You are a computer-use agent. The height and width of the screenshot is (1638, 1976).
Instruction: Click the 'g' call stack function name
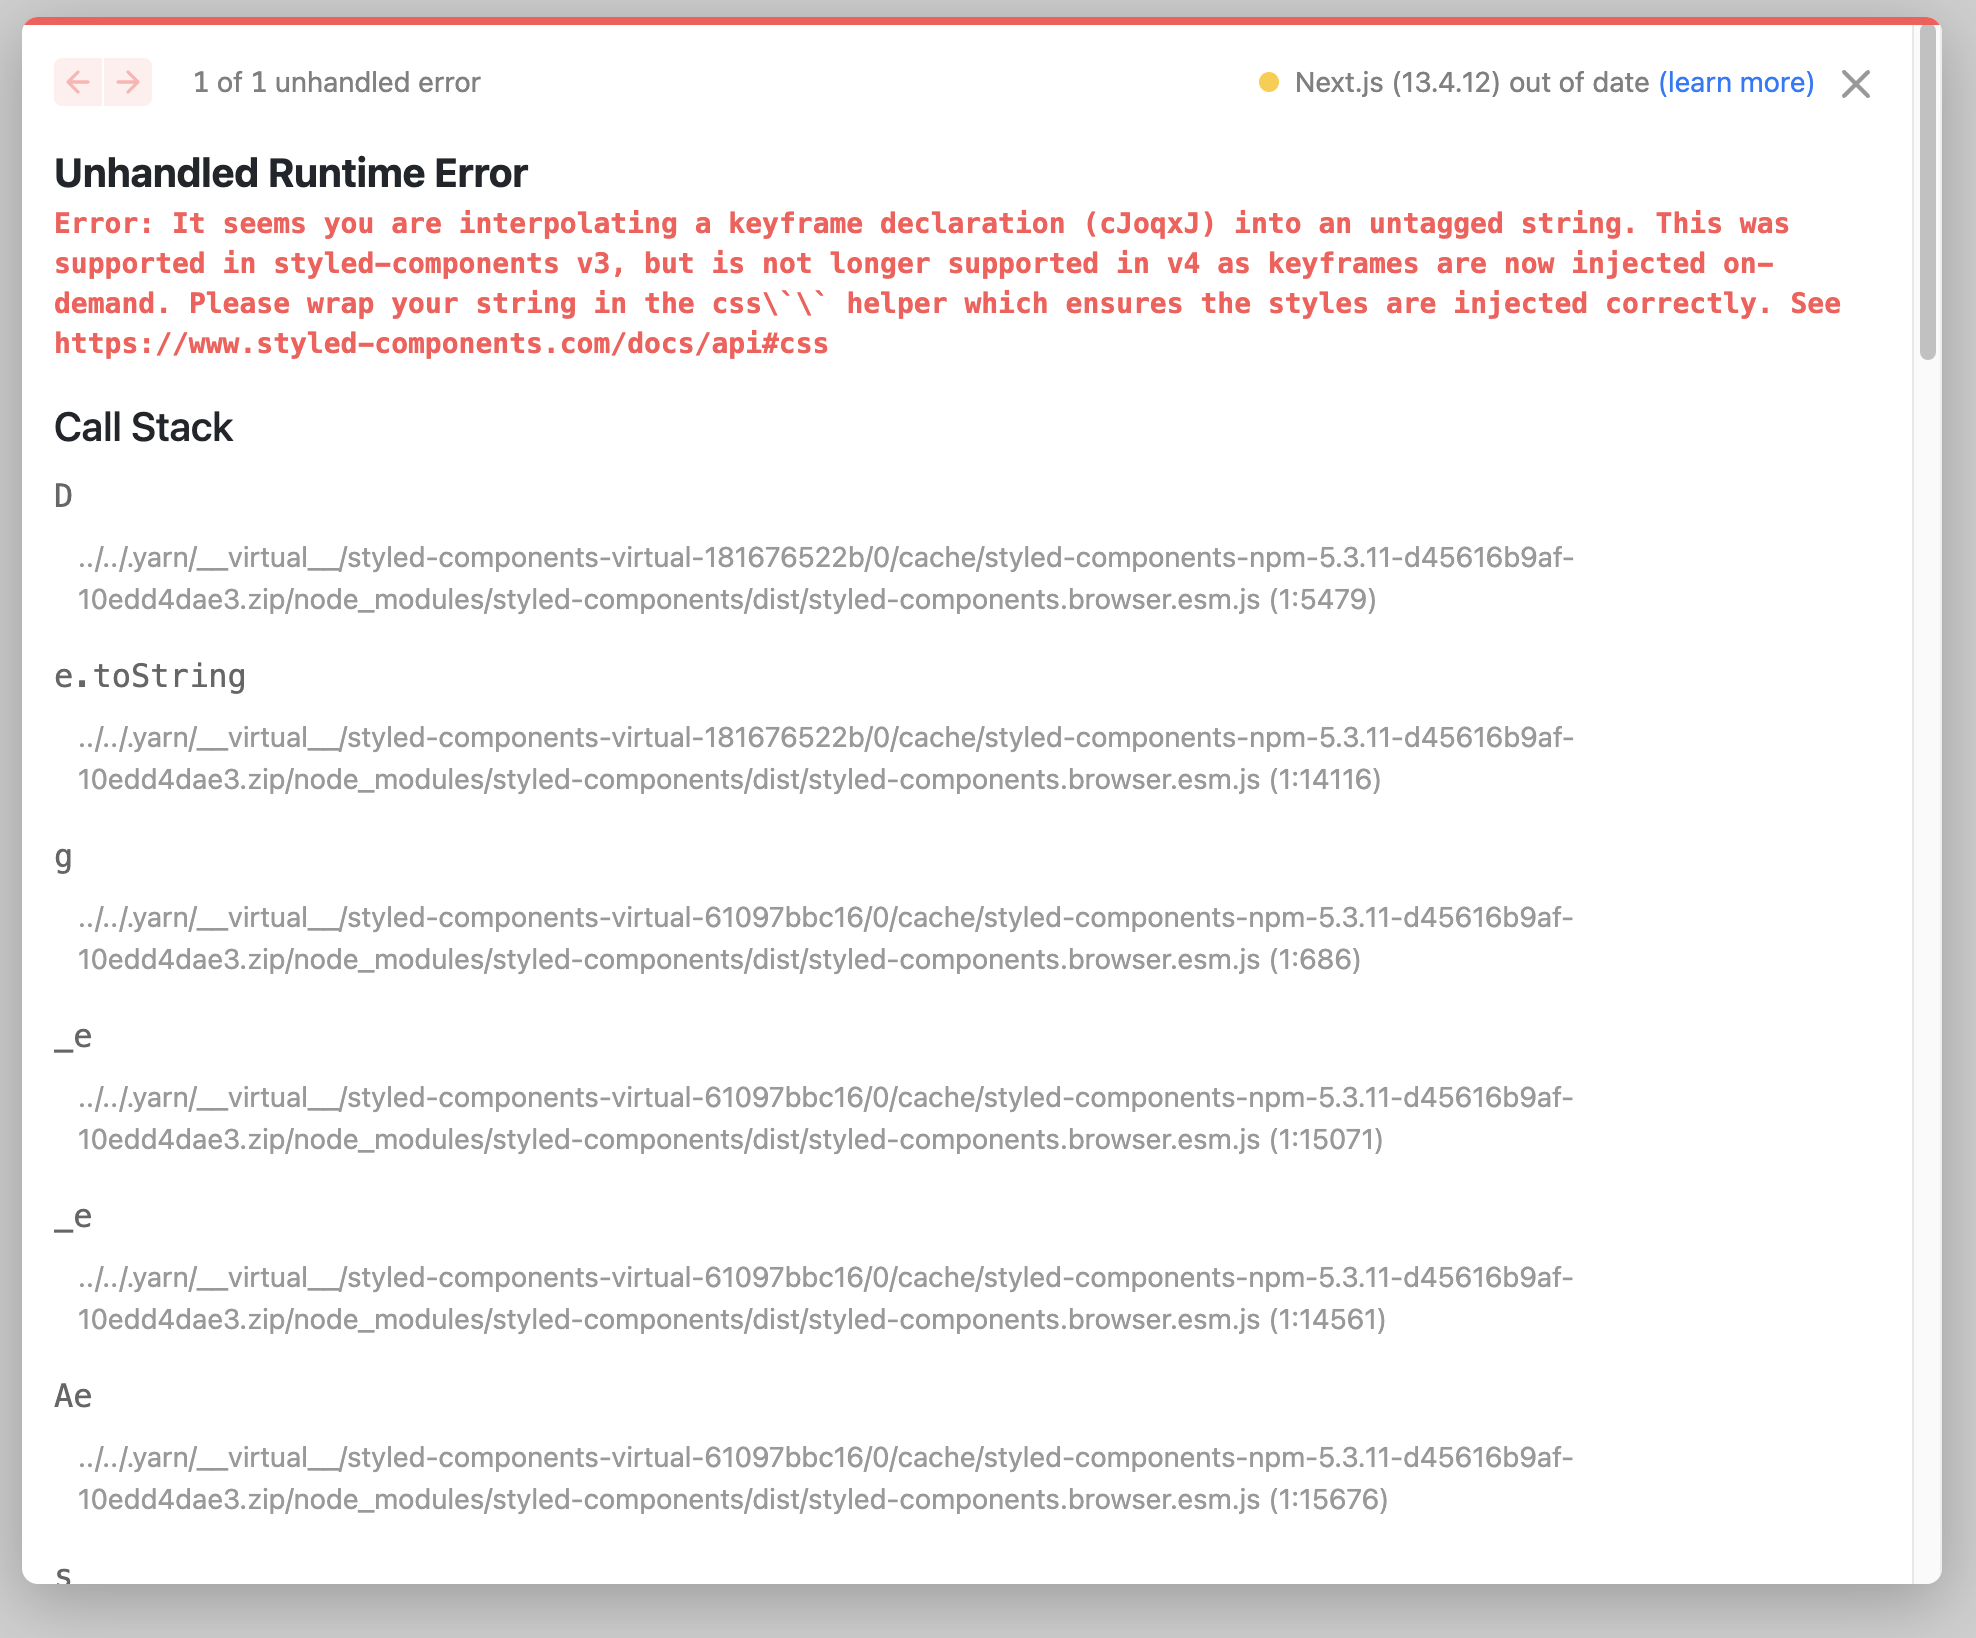[x=63, y=857]
